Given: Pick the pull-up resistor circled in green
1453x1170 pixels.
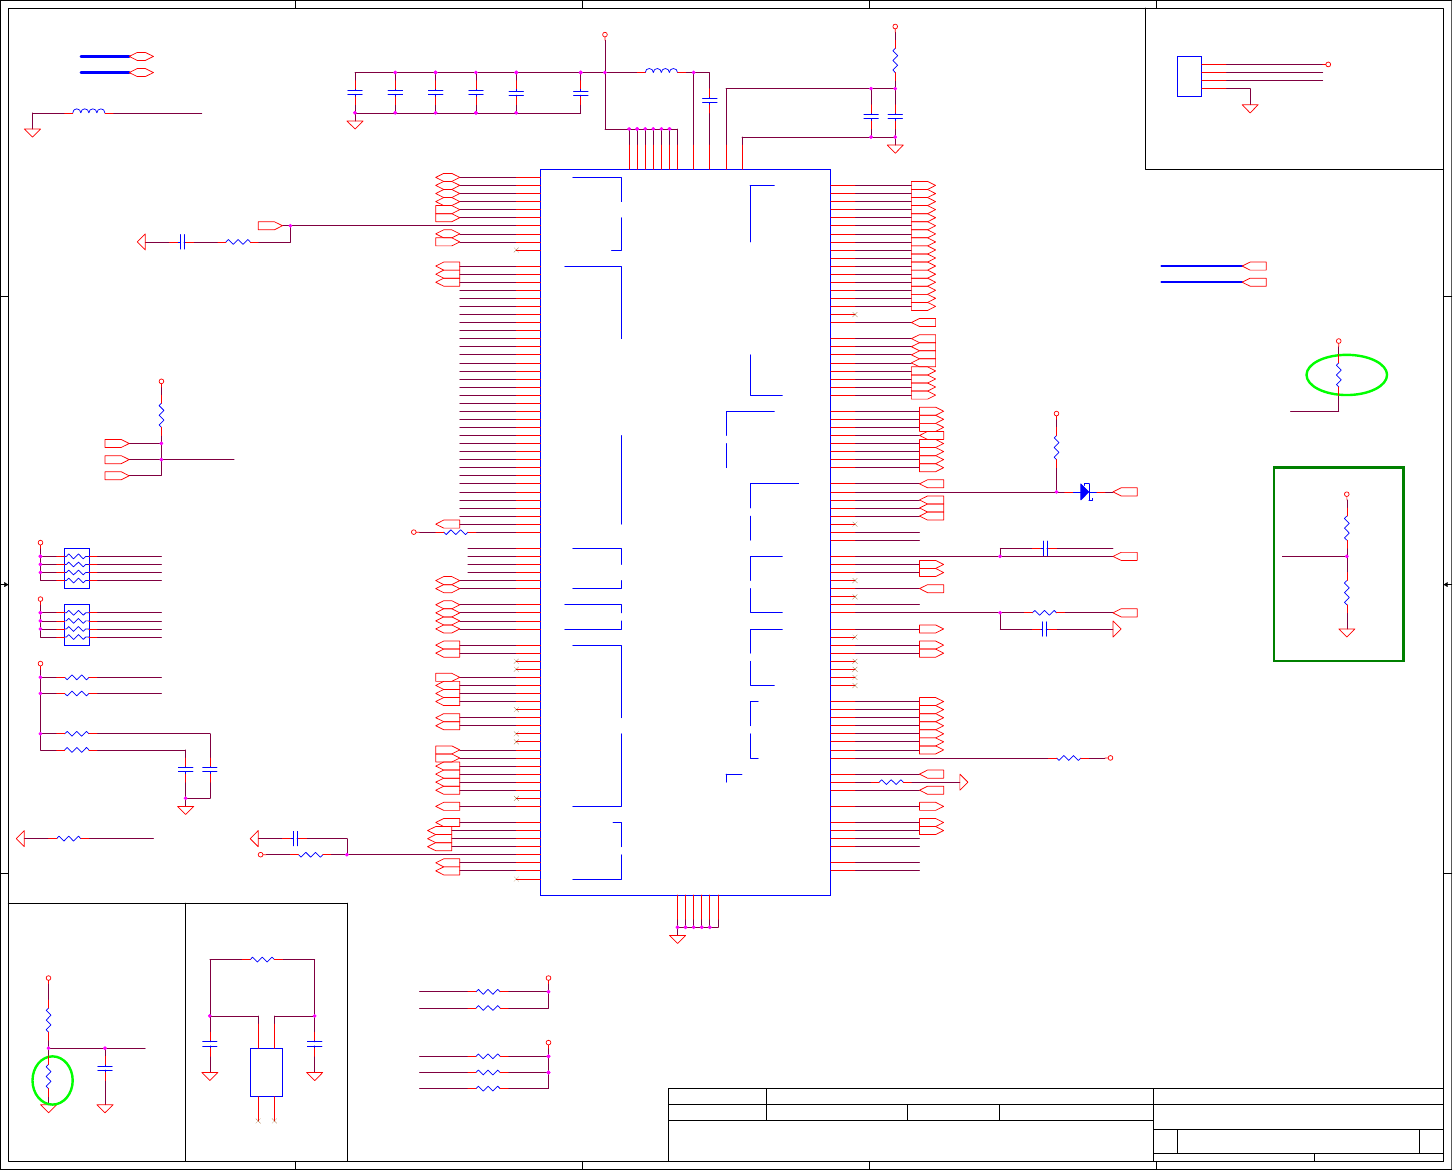Looking at the screenshot, I should (x=1338, y=375).
